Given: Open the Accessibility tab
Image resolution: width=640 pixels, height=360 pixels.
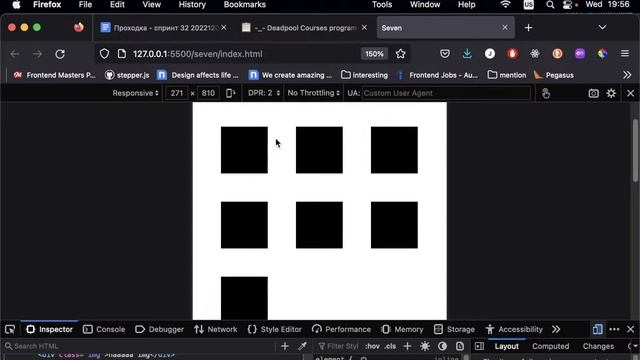Looking at the screenshot, I should (x=514, y=329).
